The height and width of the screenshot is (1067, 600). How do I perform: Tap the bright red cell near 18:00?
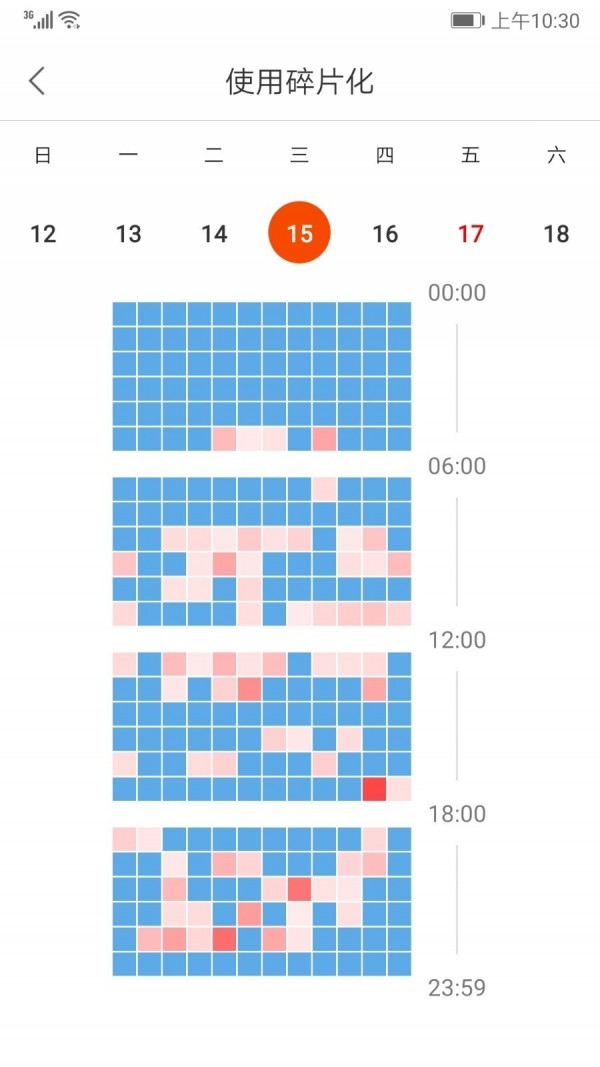[x=374, y=790]
